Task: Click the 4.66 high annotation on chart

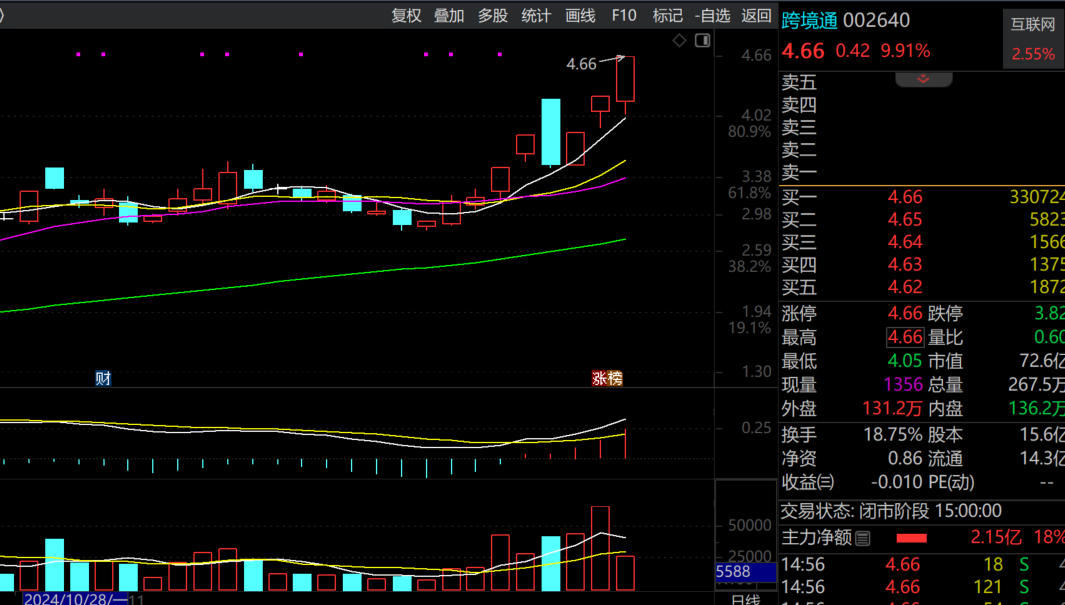Action: (x=581, y=64)
